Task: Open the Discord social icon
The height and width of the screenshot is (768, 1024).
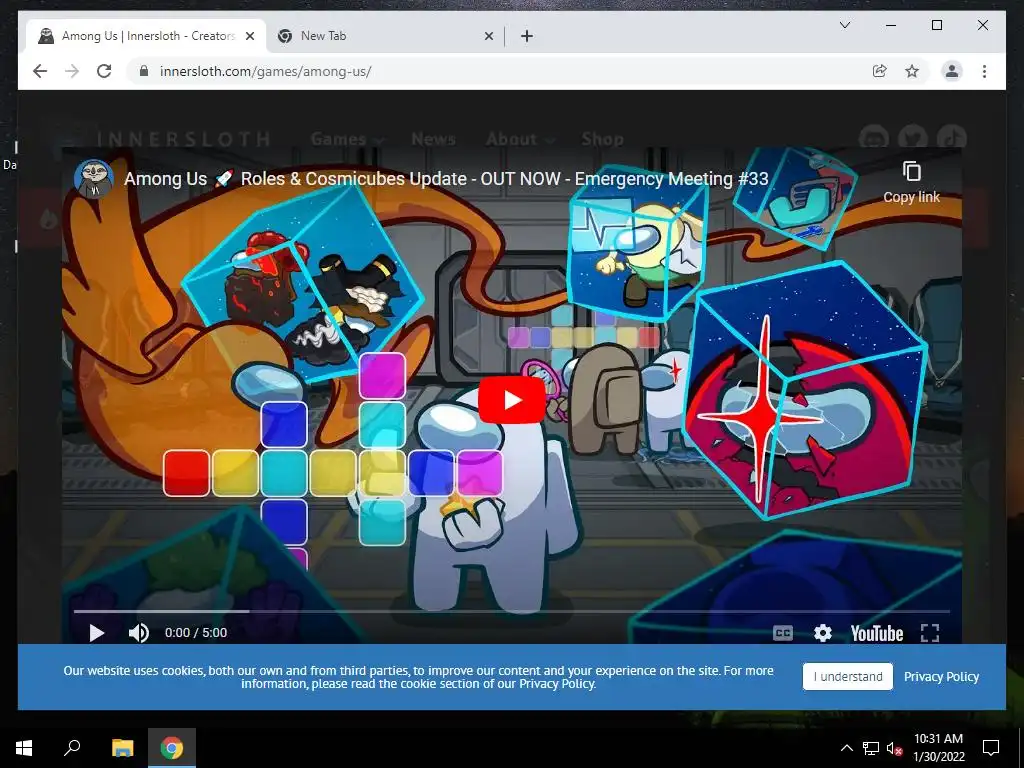Action: pyautogui.click(x=874, y=138)
